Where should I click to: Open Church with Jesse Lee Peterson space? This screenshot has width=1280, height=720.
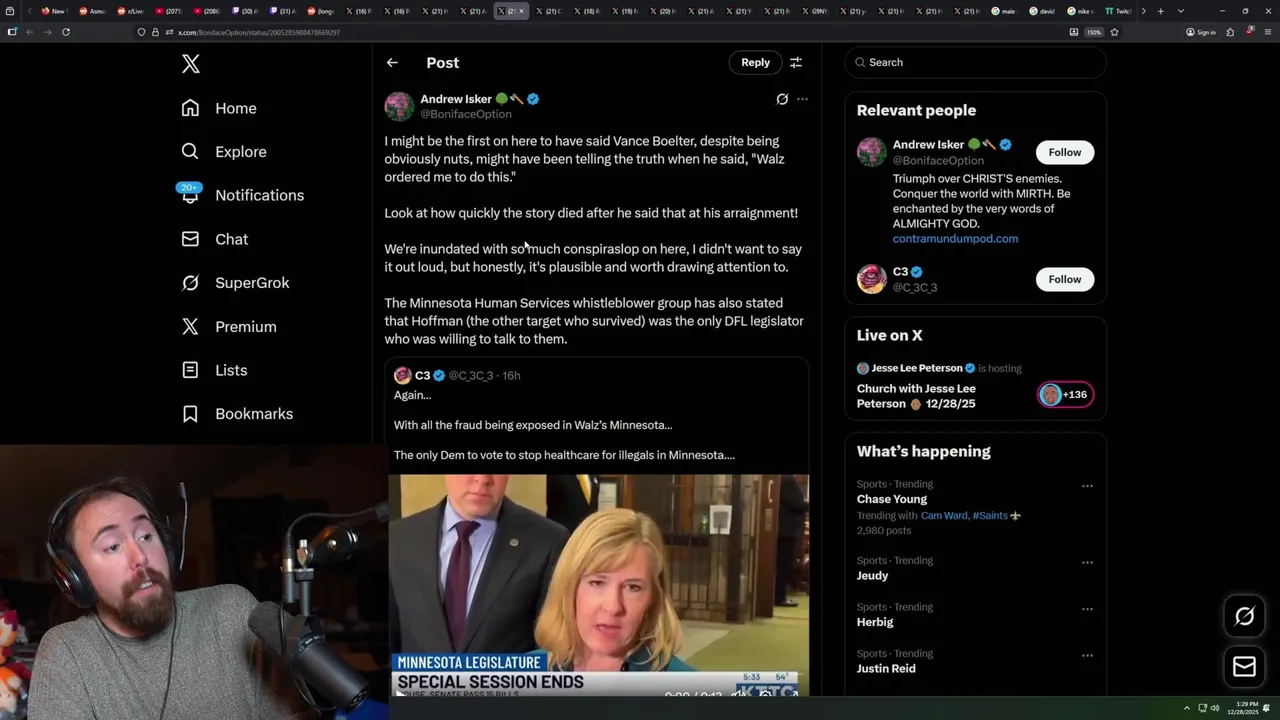[916, 396]
